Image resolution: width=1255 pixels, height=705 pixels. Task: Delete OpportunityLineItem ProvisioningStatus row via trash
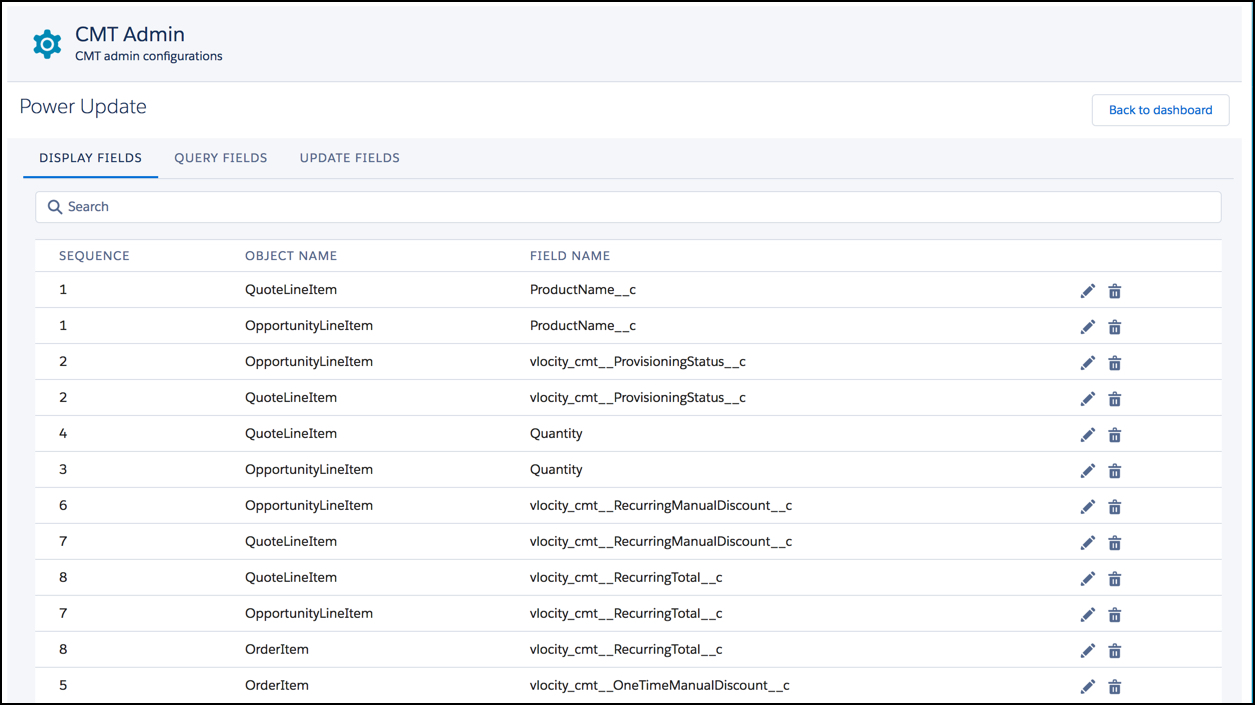pyautogui.click(x=1115, y=363)
